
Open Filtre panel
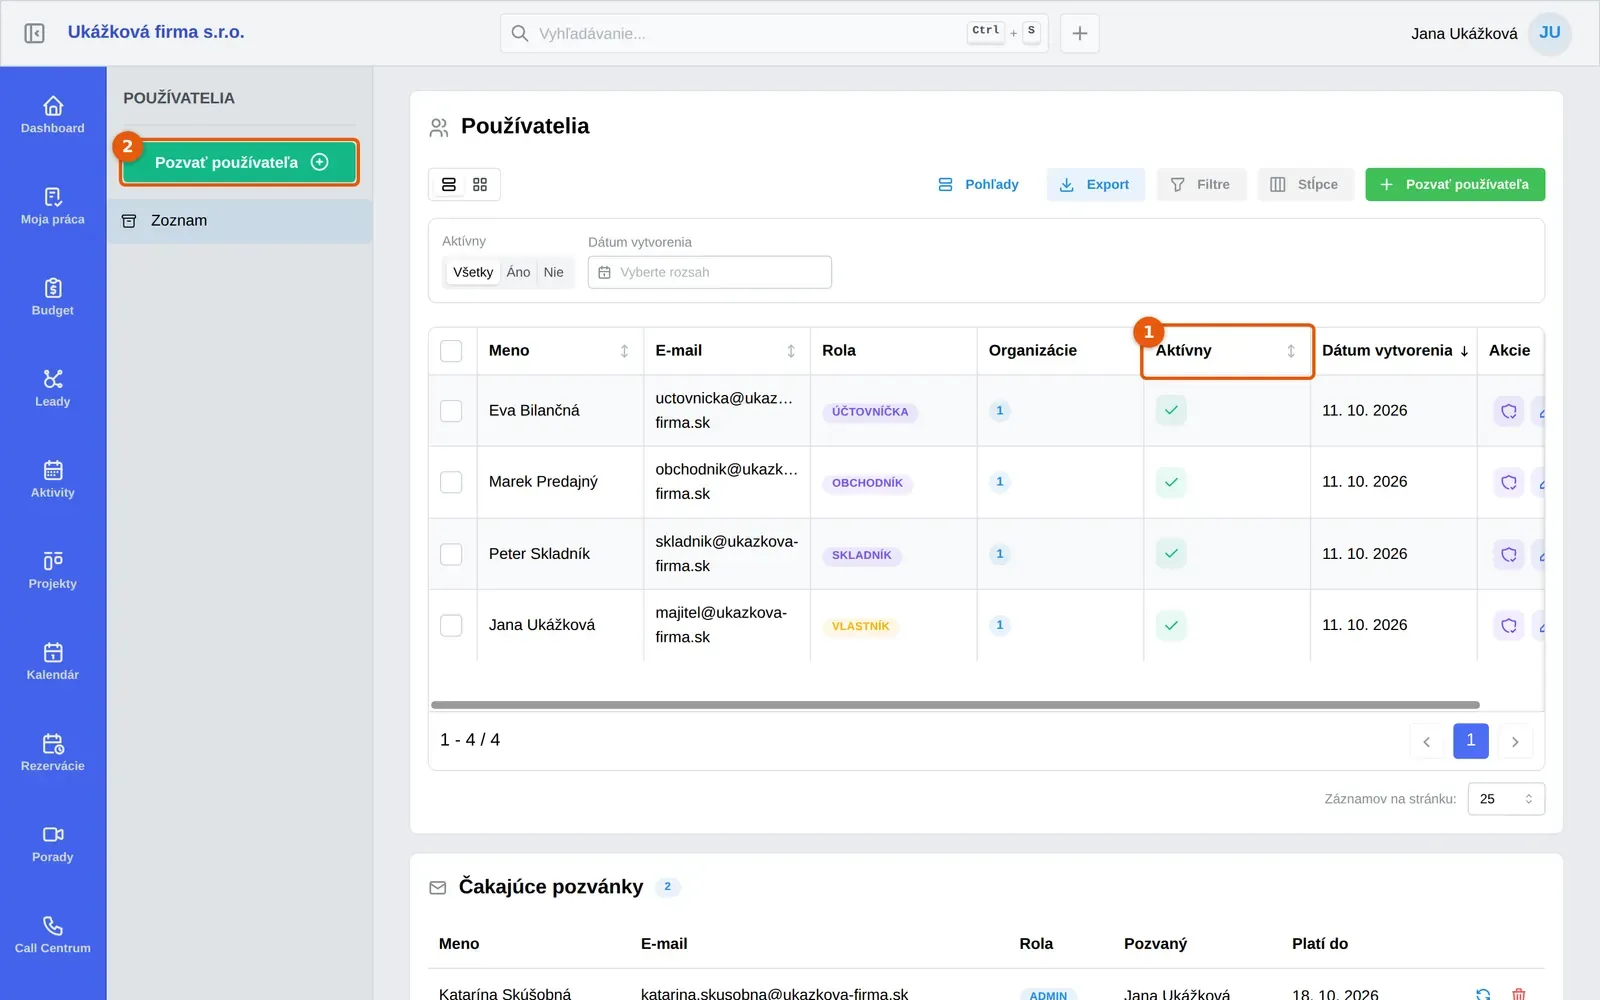tap(1201, 185)
